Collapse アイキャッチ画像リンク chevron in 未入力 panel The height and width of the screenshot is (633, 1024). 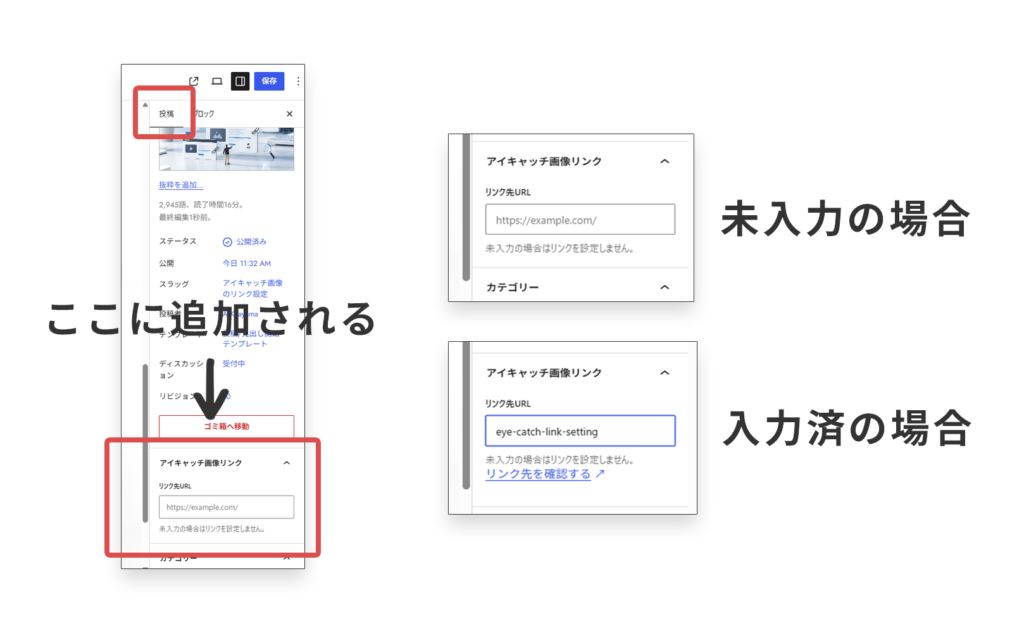tap(664, 161)
